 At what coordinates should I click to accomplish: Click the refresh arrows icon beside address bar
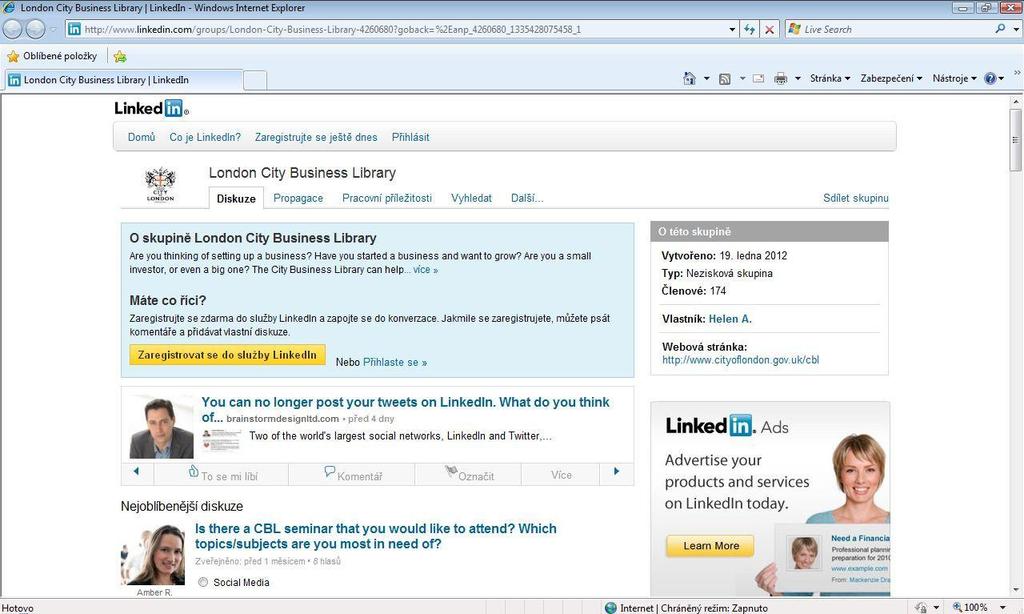(749, 29)
